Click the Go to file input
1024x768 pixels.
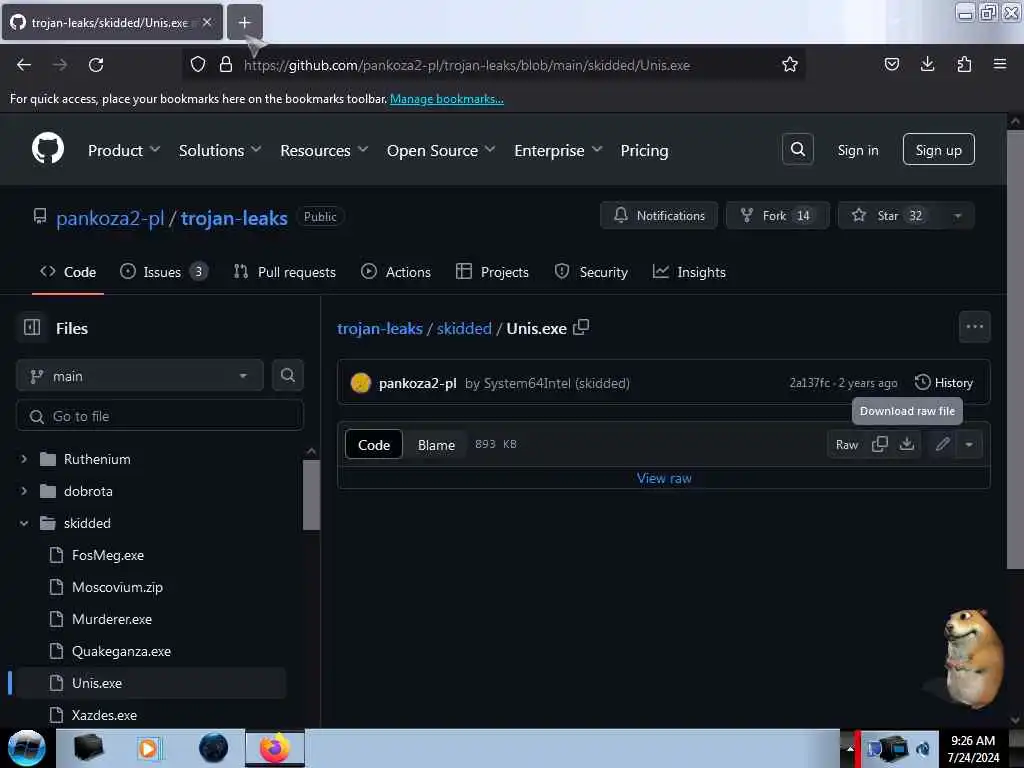pyautogui.click(x=160, y=416)
